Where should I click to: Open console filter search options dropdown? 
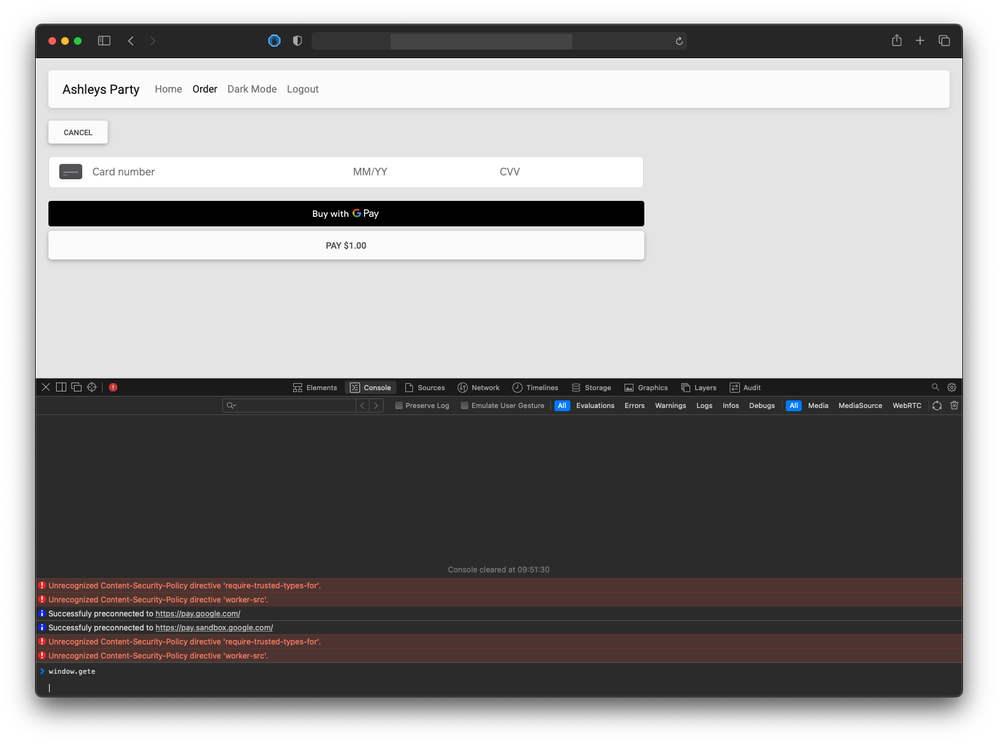[x=231, y=405]
